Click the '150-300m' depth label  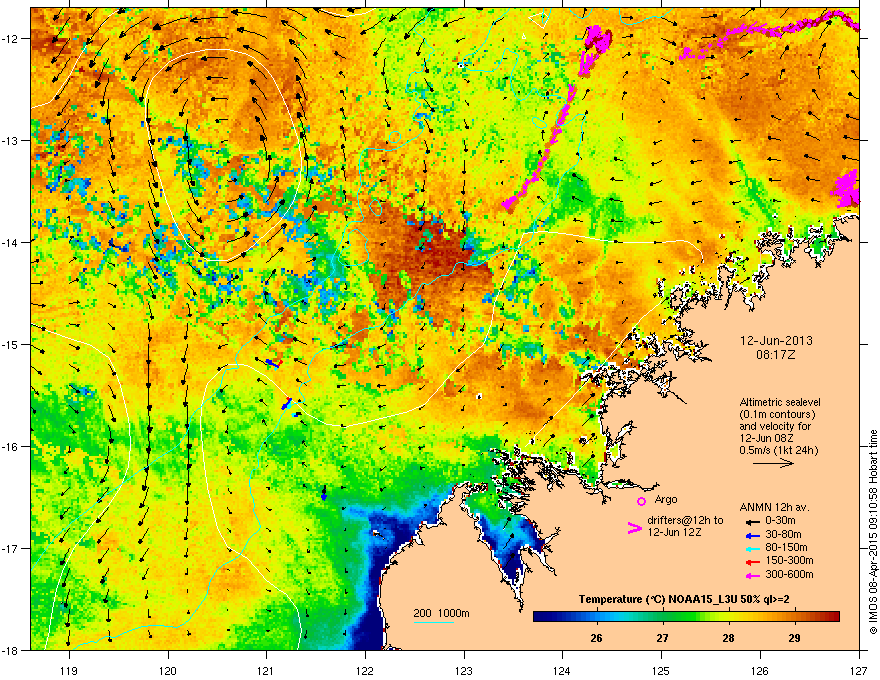click(x=789, y=561)
